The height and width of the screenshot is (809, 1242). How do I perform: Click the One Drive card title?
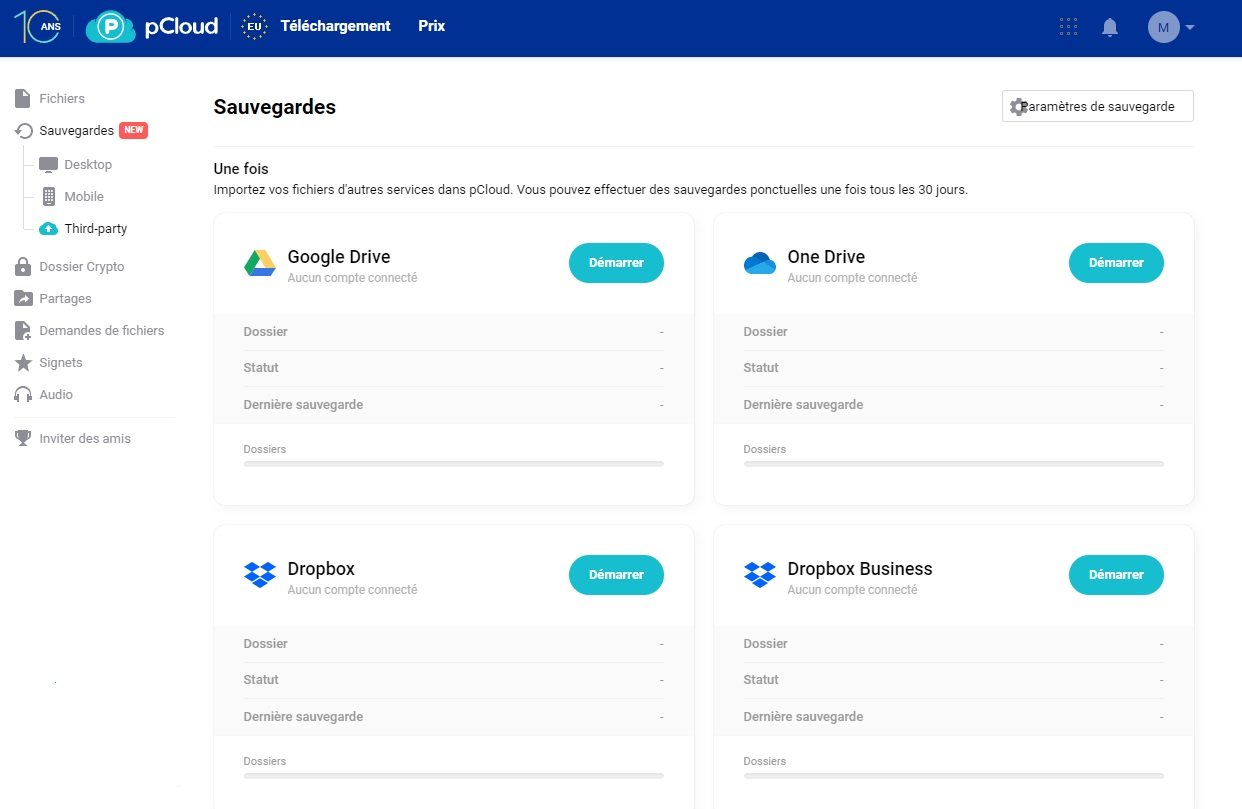(x=826, y=257)
